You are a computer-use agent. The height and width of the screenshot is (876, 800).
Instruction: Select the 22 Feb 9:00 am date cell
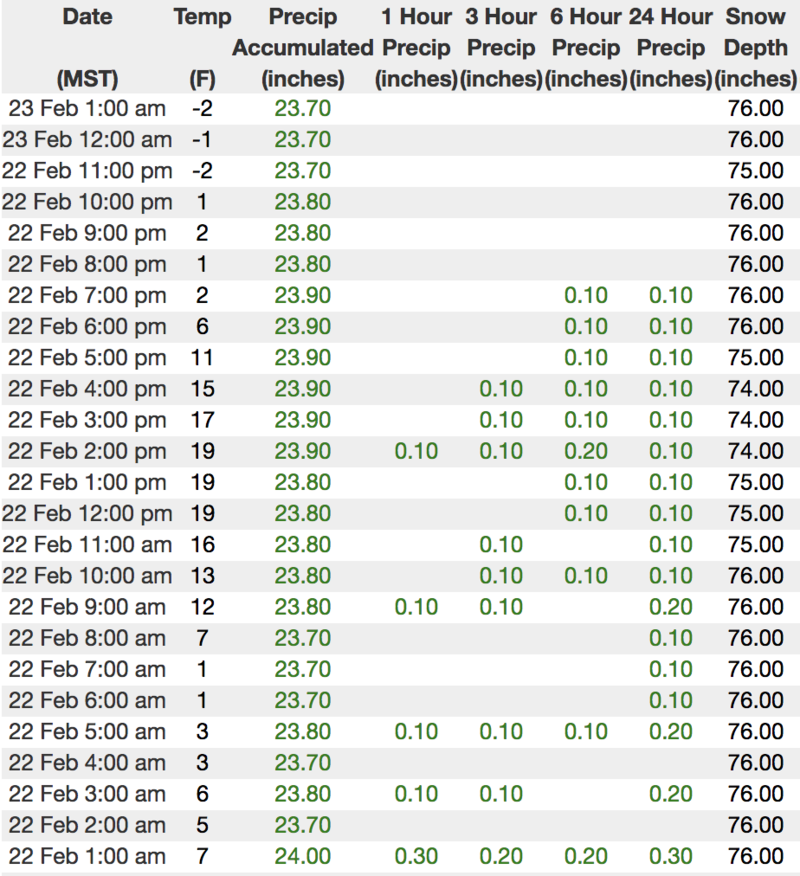coord(87,607)
